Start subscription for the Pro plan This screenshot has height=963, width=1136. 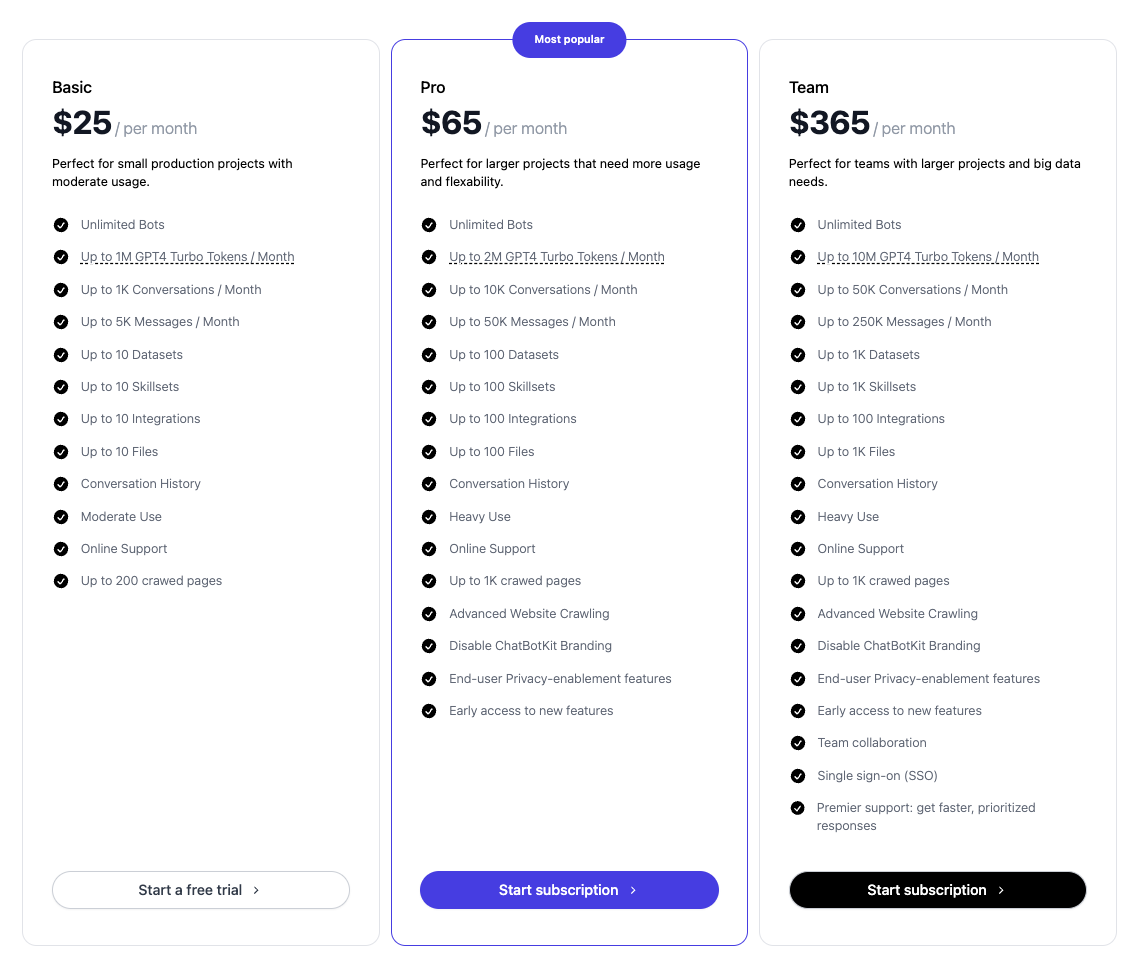click(x=569, y=890)
